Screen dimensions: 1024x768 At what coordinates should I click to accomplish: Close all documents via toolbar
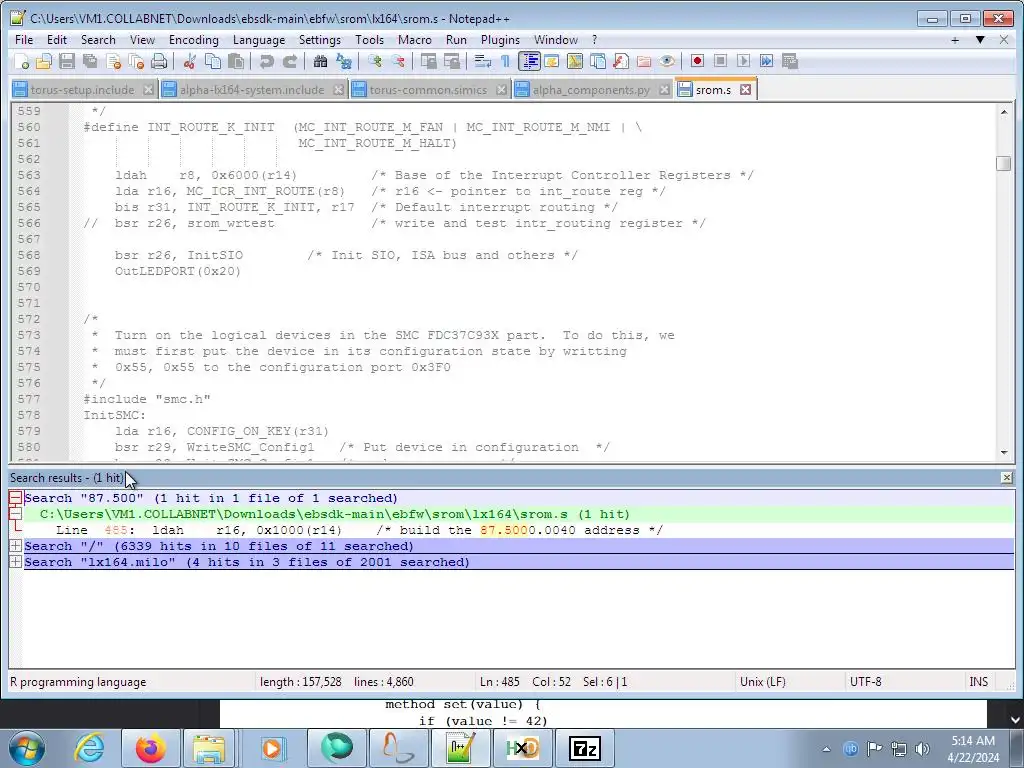(136, 61)
